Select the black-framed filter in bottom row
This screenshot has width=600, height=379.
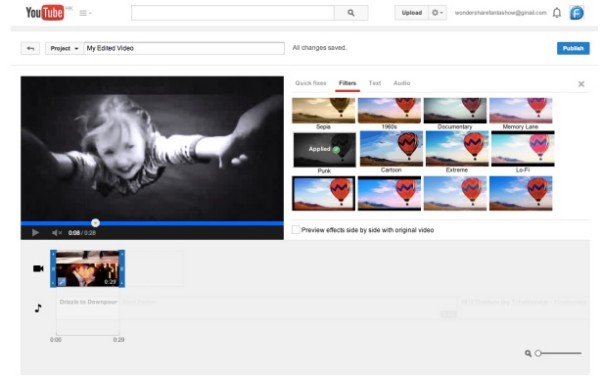[323, 193]
